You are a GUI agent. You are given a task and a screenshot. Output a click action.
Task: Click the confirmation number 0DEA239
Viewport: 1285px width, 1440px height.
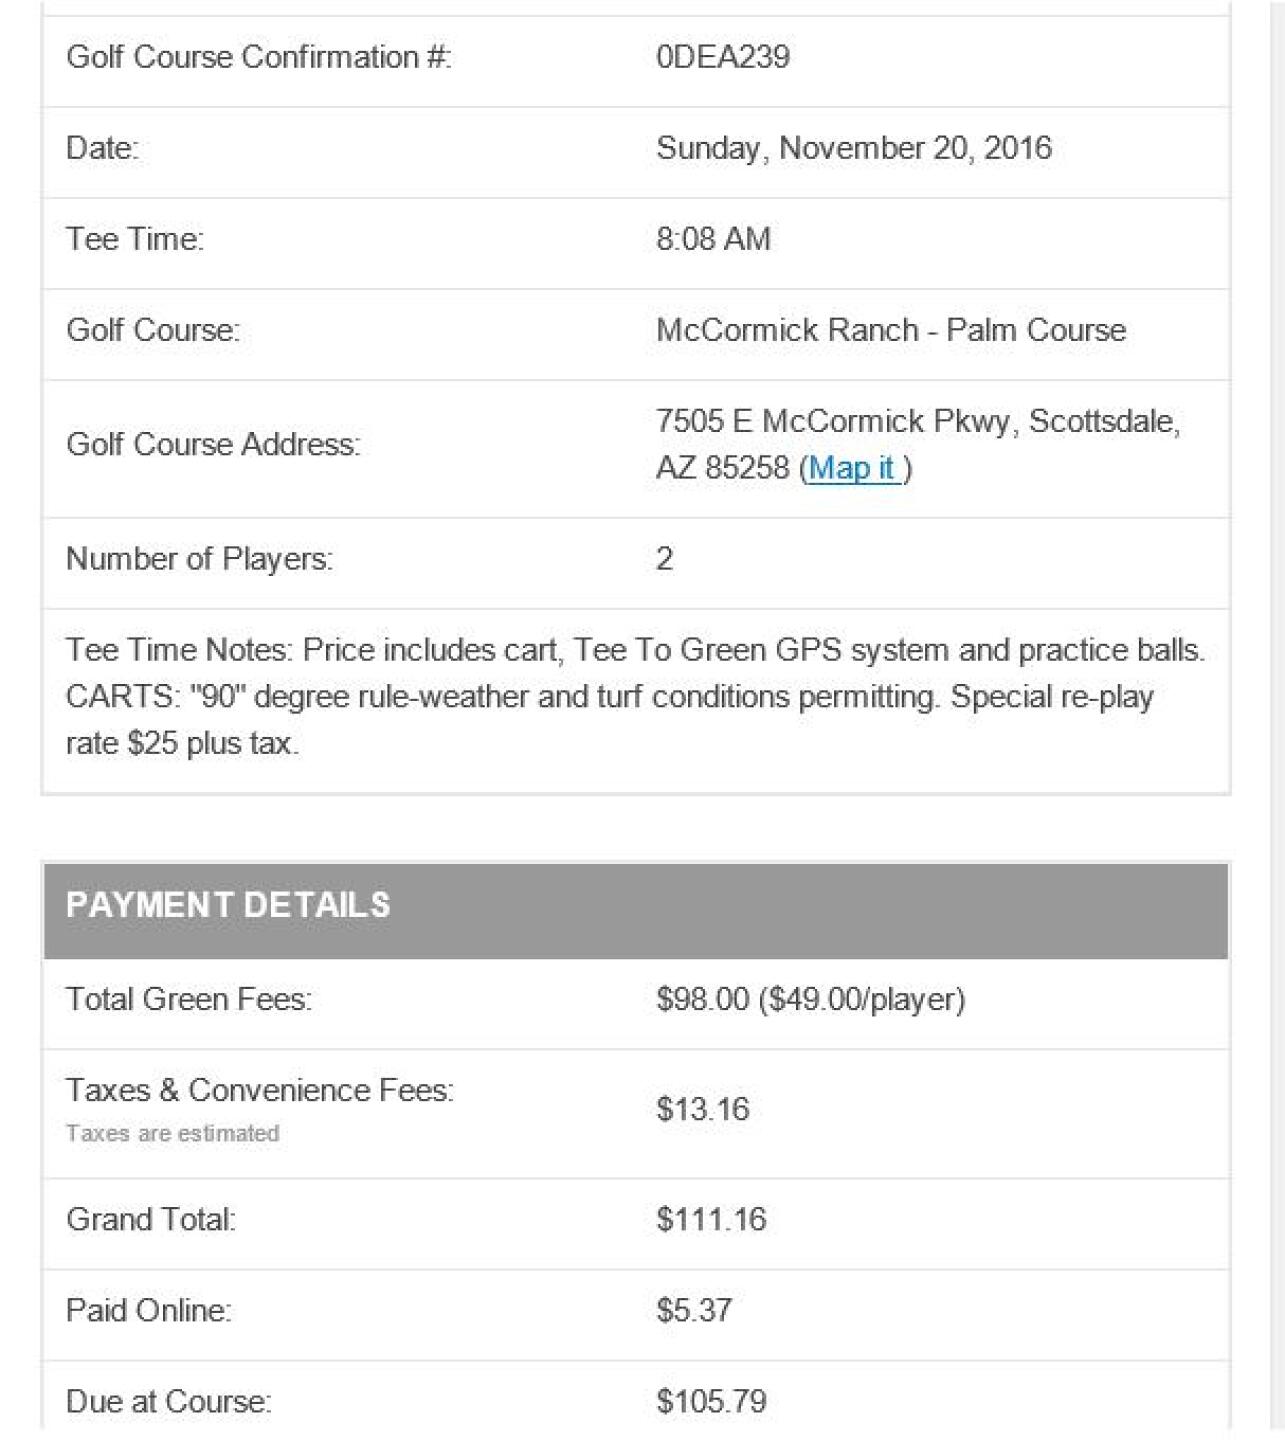[x=722, y=57]
